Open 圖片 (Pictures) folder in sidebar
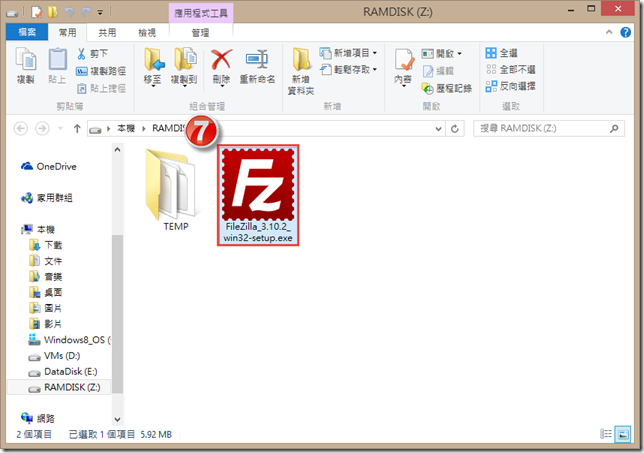 46,308
